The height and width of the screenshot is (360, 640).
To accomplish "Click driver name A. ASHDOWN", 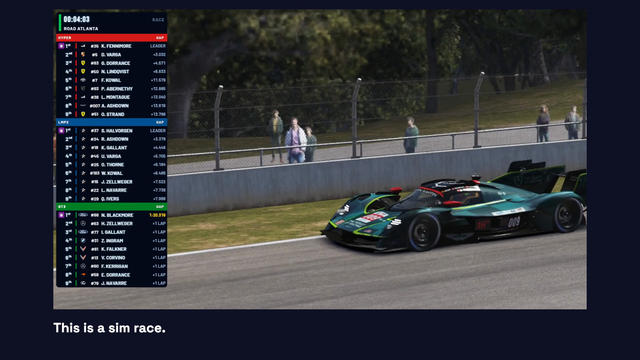I will pyautogui.click(x=115, y=106).
